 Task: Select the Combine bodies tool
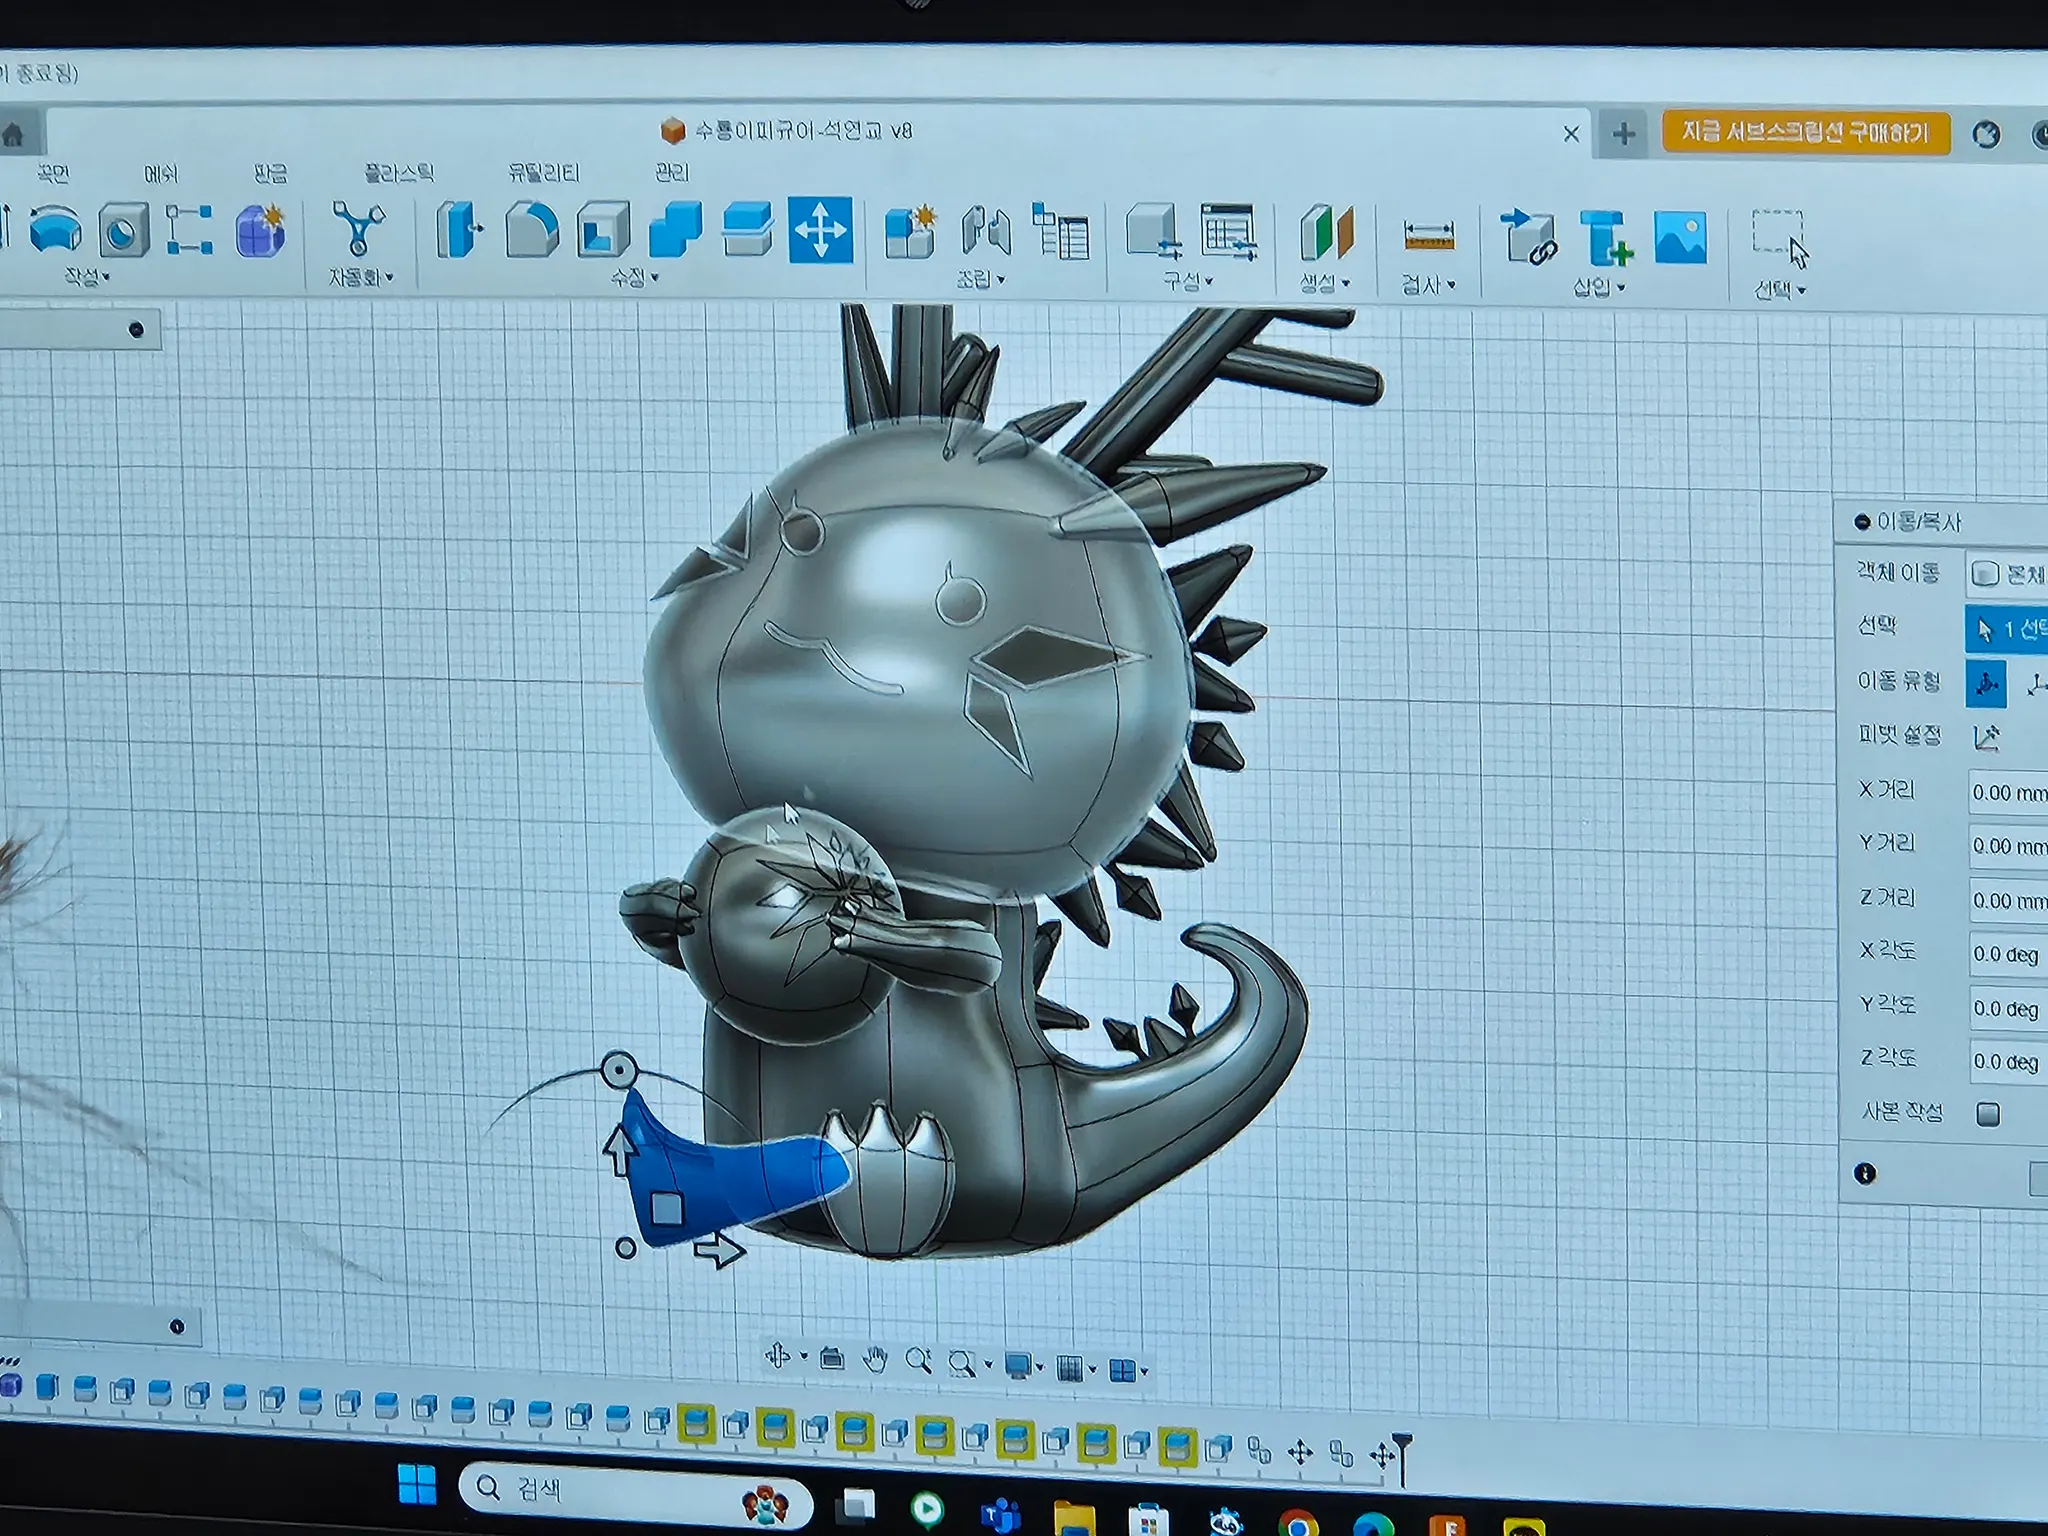pos(676,230)
